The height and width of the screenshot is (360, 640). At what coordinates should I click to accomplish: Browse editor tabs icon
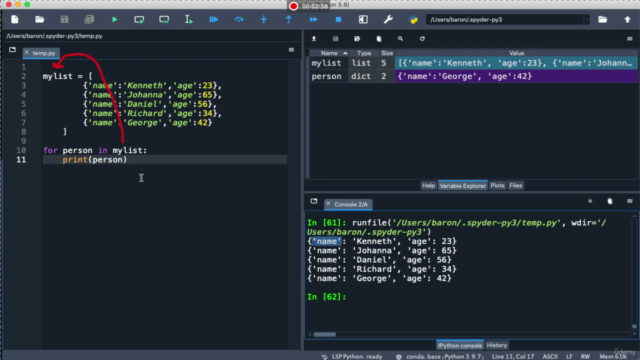pyautogui.click(x=12, y=50)
